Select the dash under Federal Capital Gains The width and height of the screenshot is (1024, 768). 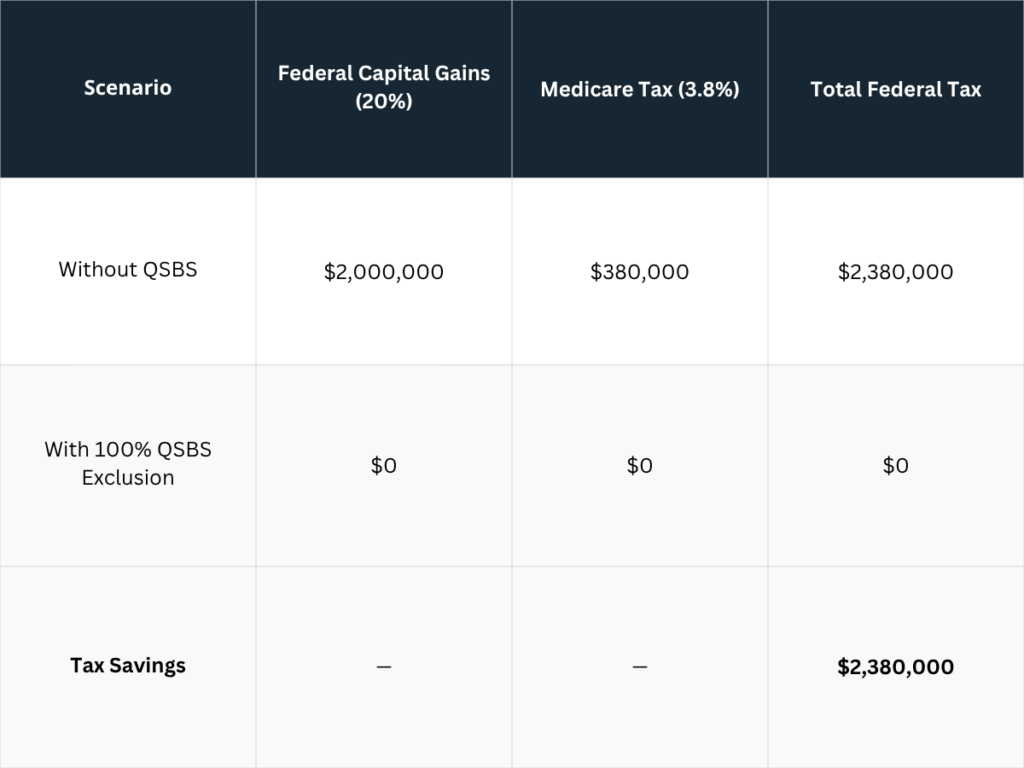(x=384, y=667)
